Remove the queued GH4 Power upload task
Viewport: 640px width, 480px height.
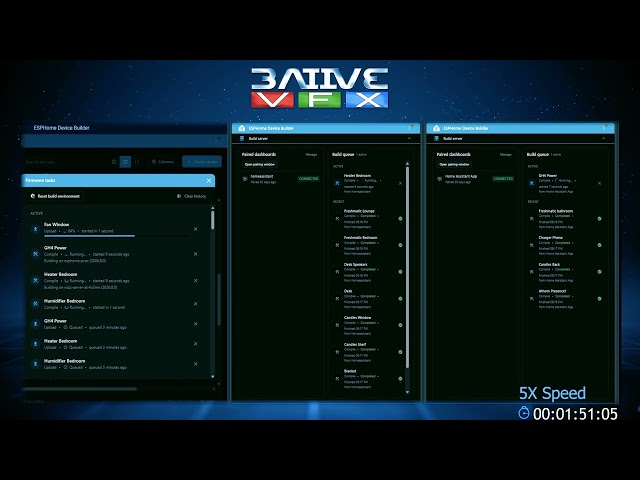[196, 324]
